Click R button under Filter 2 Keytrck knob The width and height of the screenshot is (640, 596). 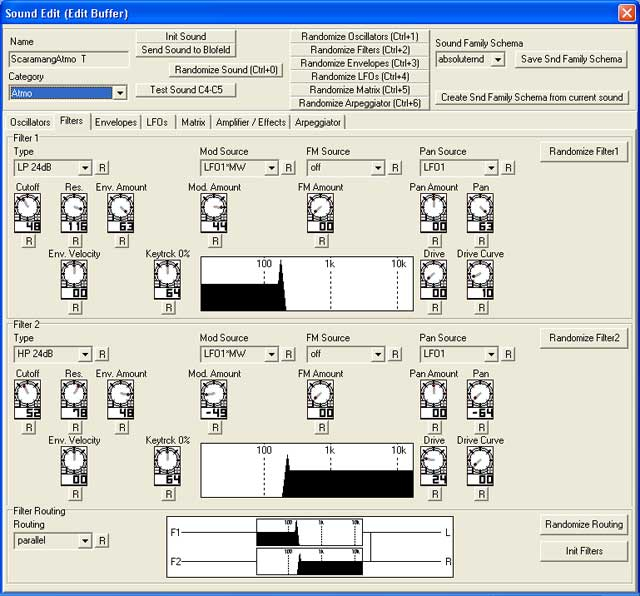click(x=167, y=492)
